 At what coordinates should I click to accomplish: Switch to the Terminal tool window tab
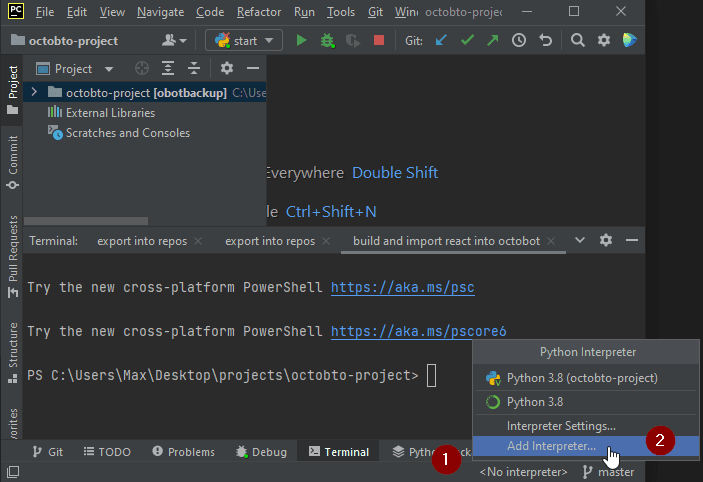click(339, 452)
